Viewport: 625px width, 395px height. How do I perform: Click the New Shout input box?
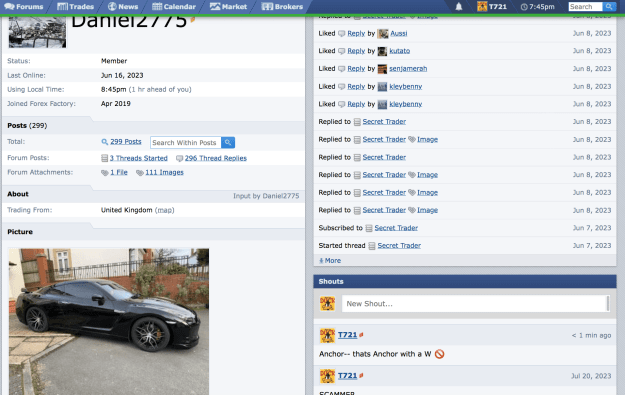tap(476, 304)
